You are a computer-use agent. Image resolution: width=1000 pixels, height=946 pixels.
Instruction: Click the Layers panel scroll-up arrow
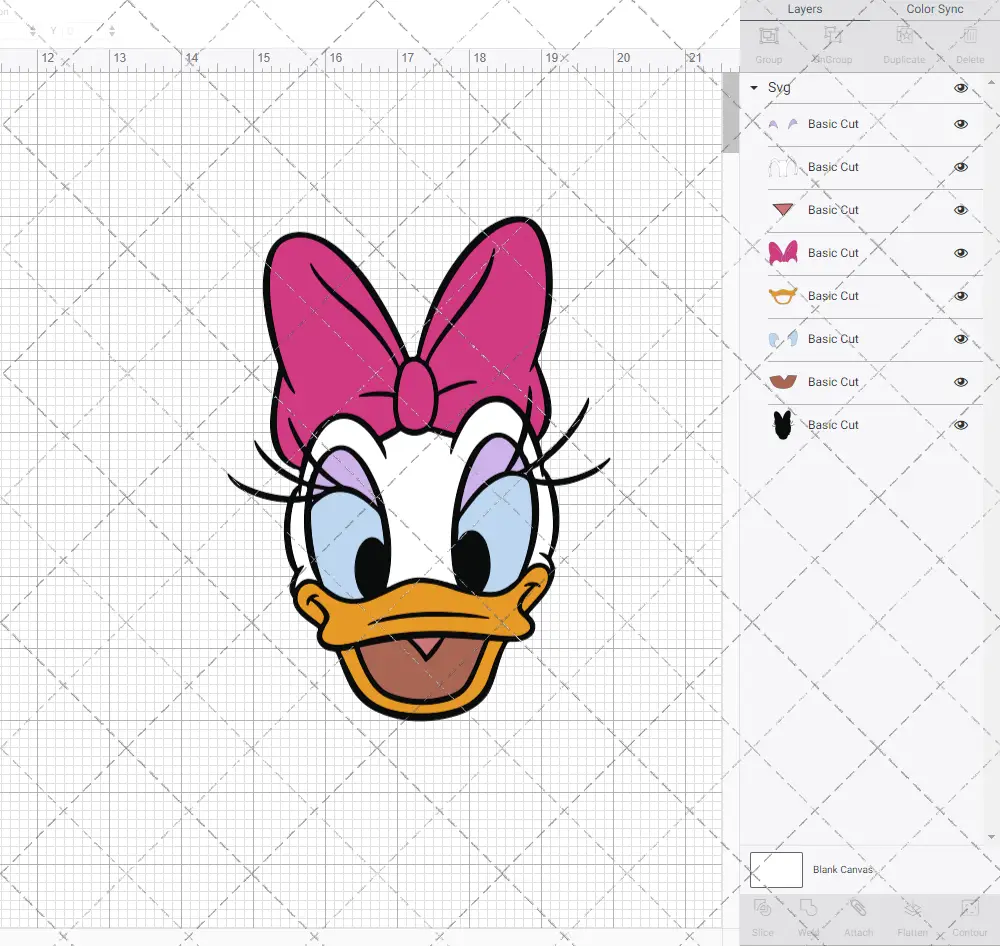[990, 83]
